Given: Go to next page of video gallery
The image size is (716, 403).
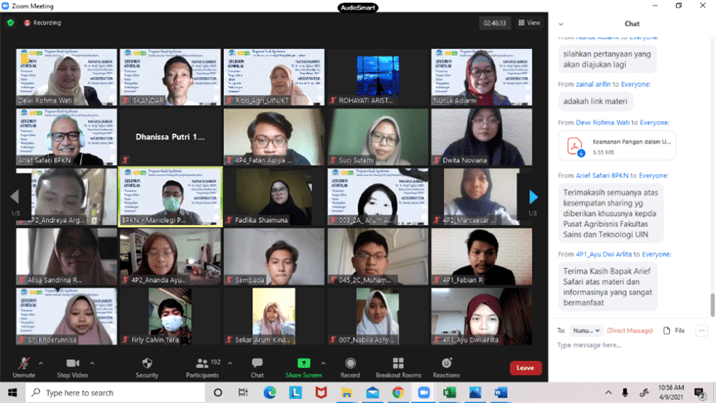Looking at the screenshot, I should tap(534, 197).
